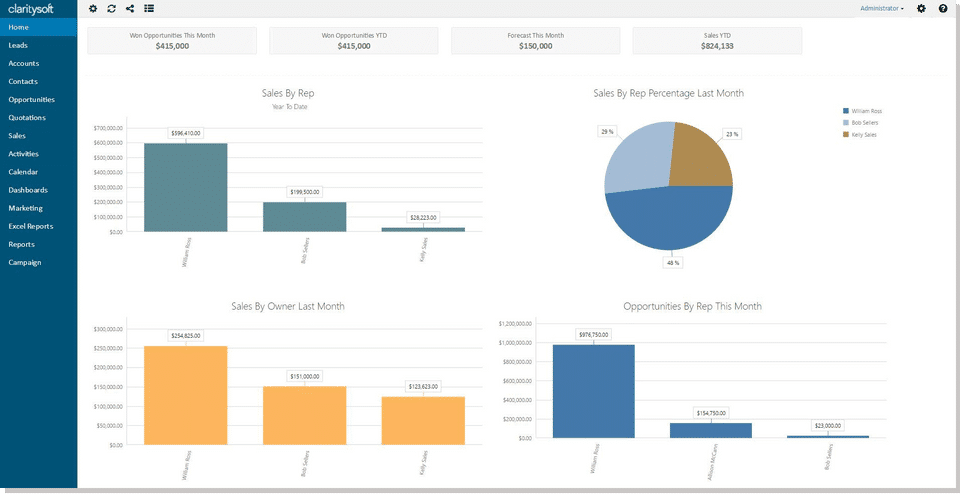Click the $254,825.00 orange bar

186,395
